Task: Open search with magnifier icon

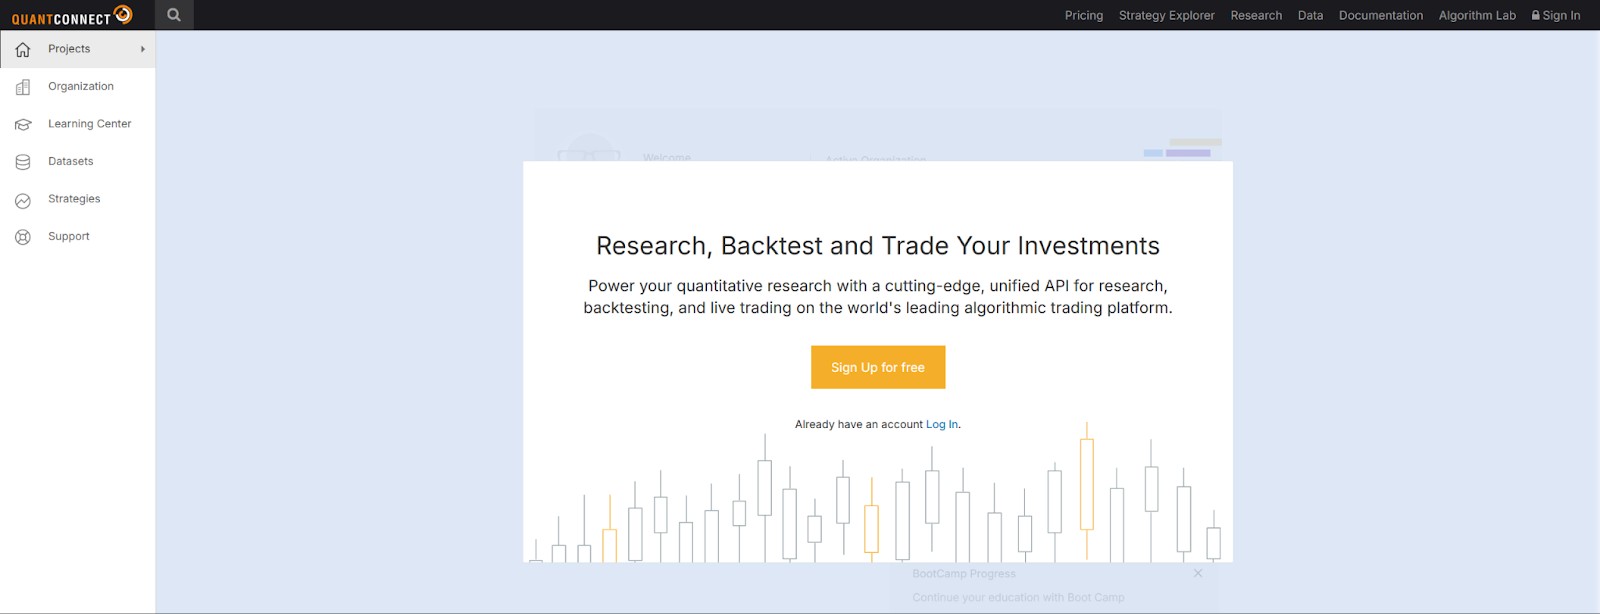Action: pyautogui.click(x=174, y=15)
